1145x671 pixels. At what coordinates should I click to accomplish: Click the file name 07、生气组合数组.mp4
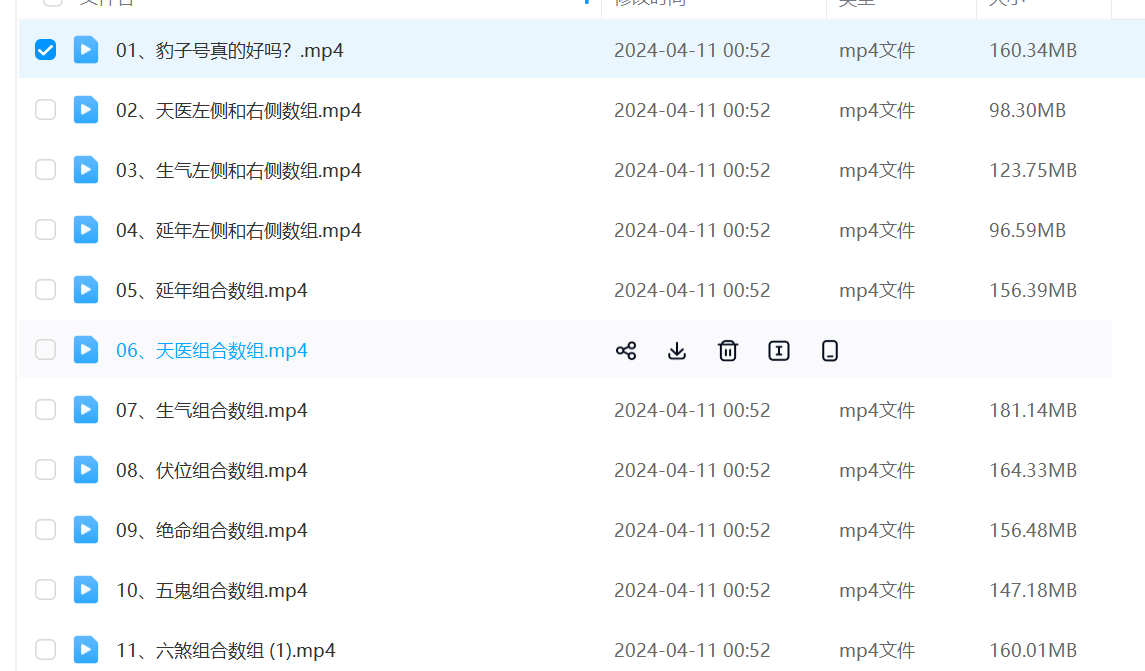pyautogui.click(x=211, y=410)
